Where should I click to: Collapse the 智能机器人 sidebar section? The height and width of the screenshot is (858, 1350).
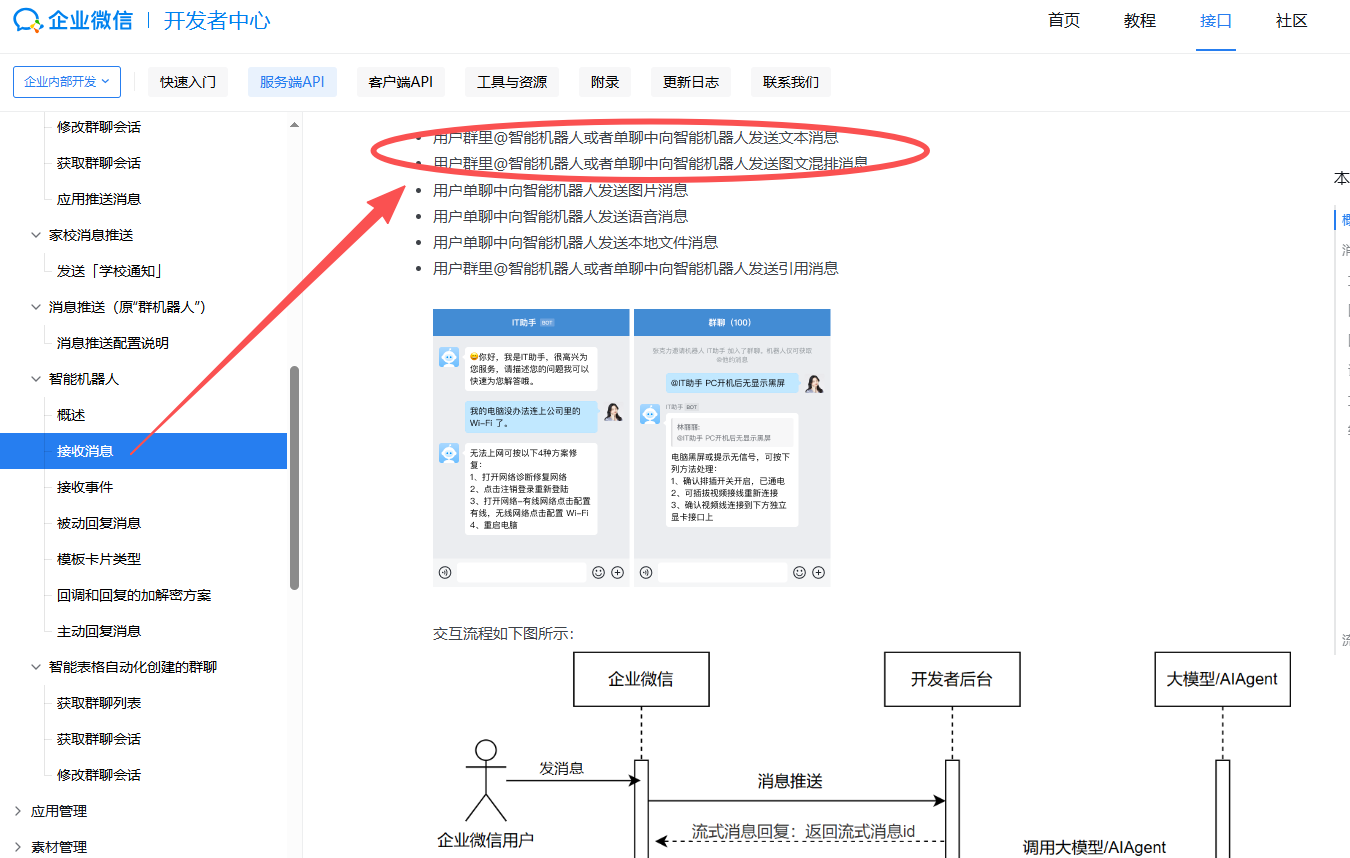coord(35,378)
